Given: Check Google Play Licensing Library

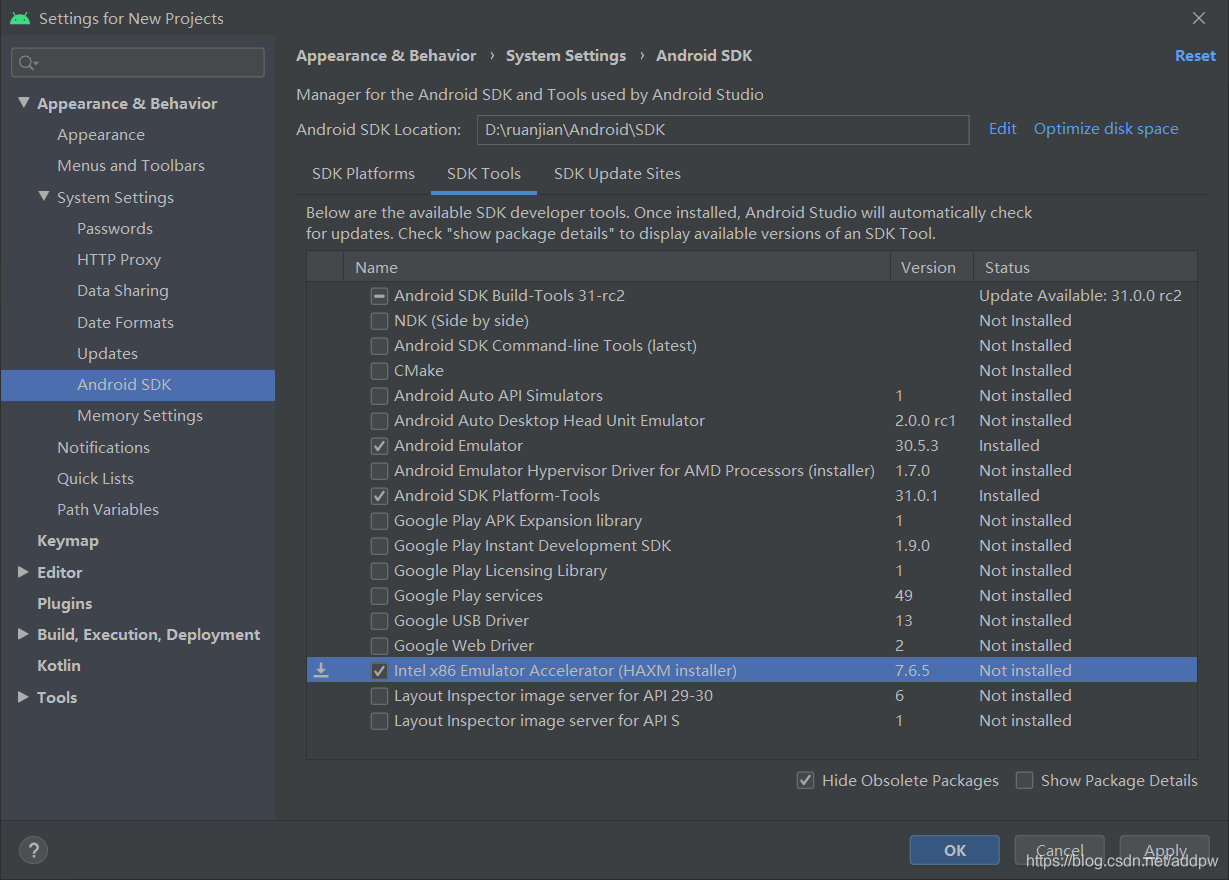Looking at the screenshot, I should pos(379,571).
